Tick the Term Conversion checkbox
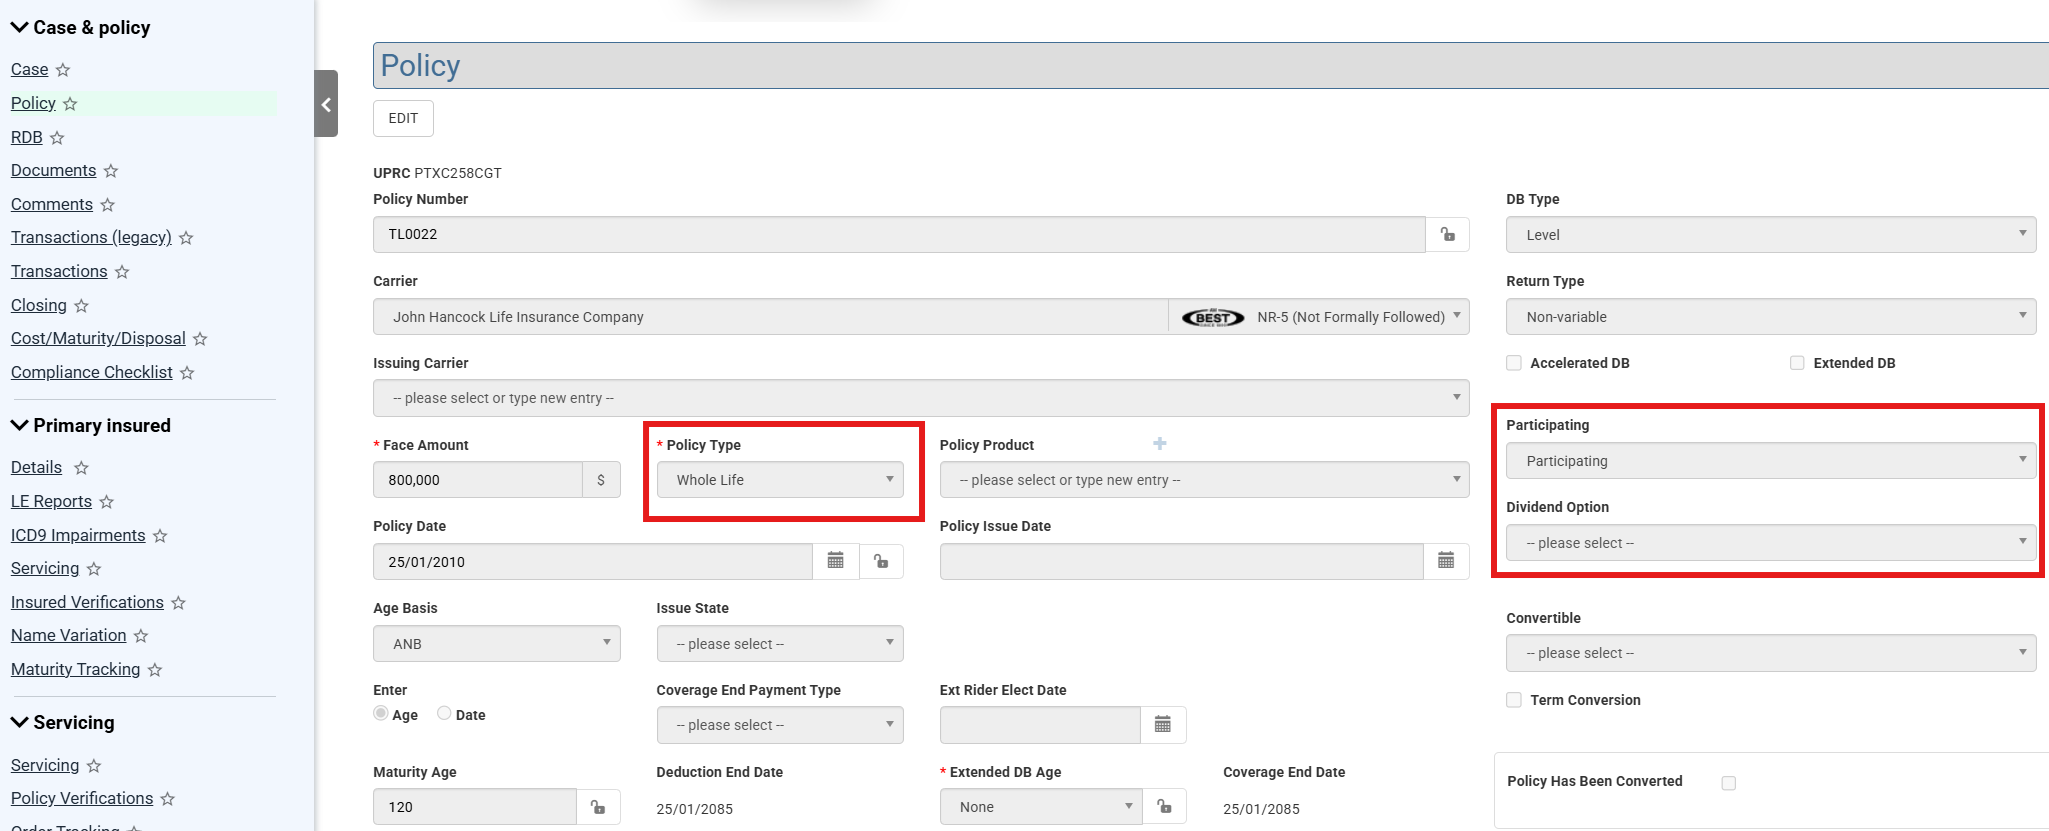 coord(1514,700)
